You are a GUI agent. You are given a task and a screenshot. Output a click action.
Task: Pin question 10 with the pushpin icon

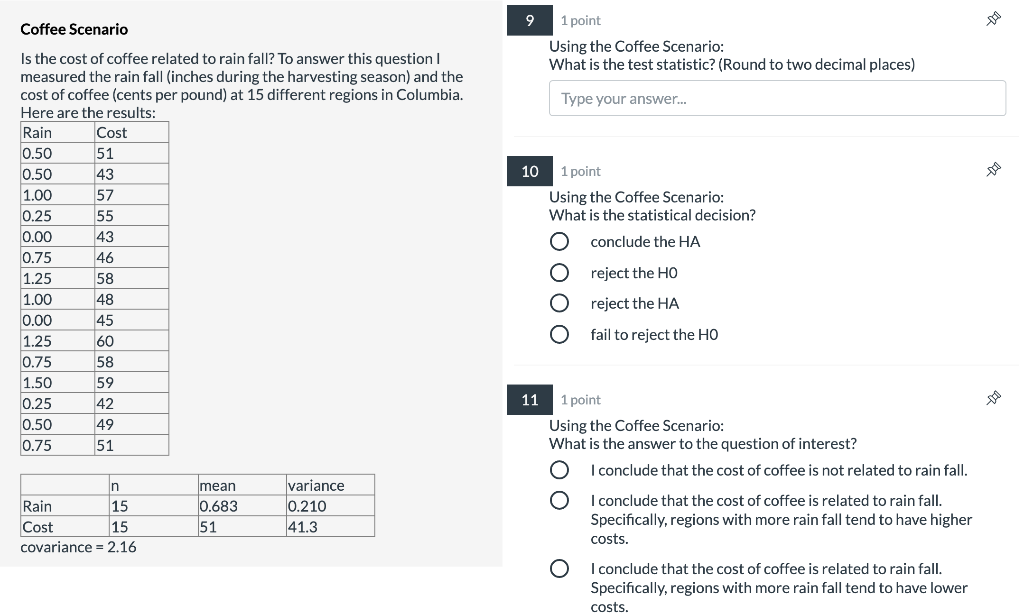[x=993, y=170]
